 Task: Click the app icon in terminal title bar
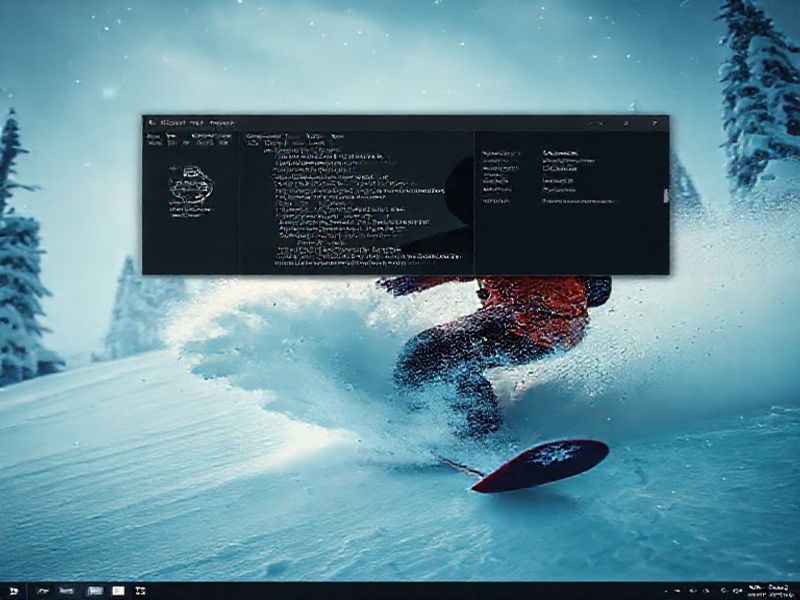point(151,123)
